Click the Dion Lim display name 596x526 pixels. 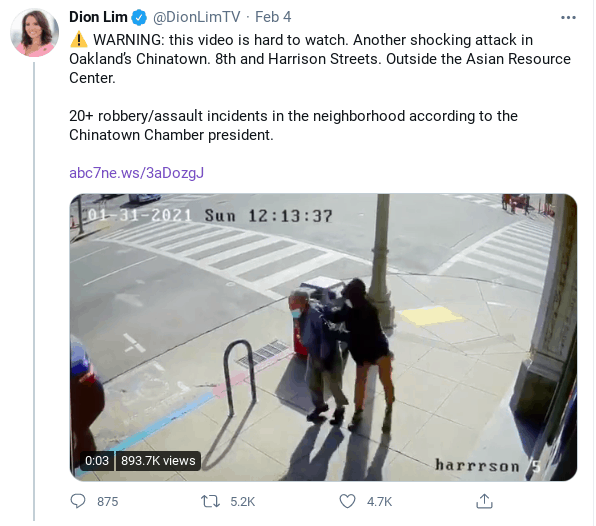point(98,17)
